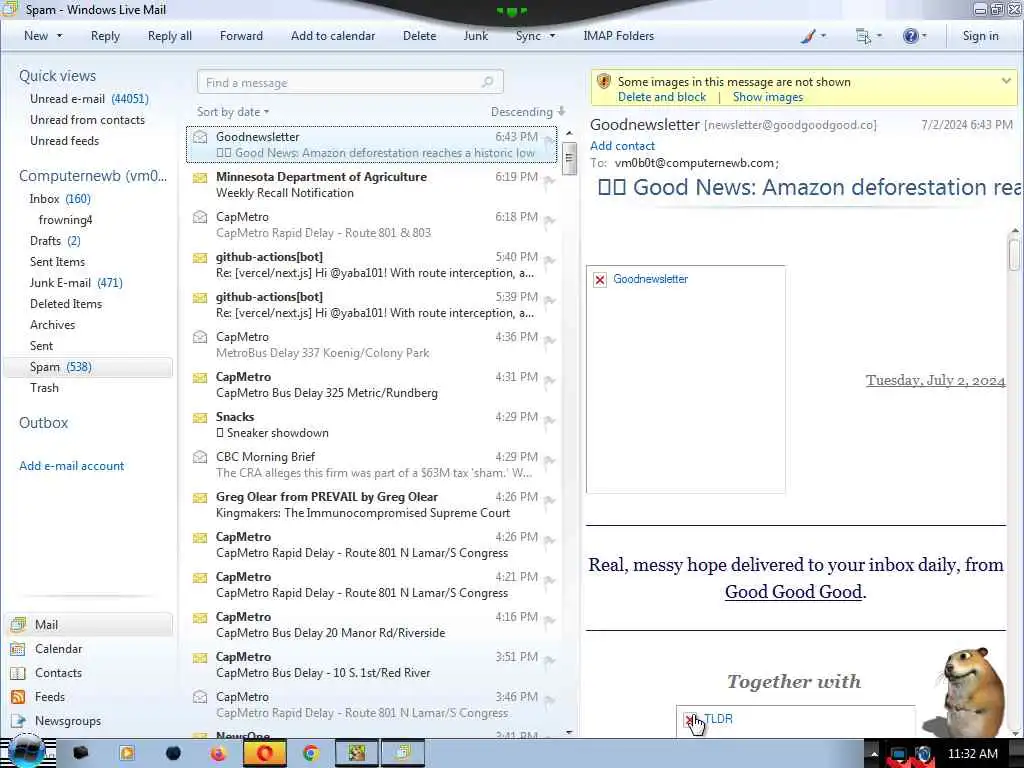Click the Delete and block link

tap(662, 97)
